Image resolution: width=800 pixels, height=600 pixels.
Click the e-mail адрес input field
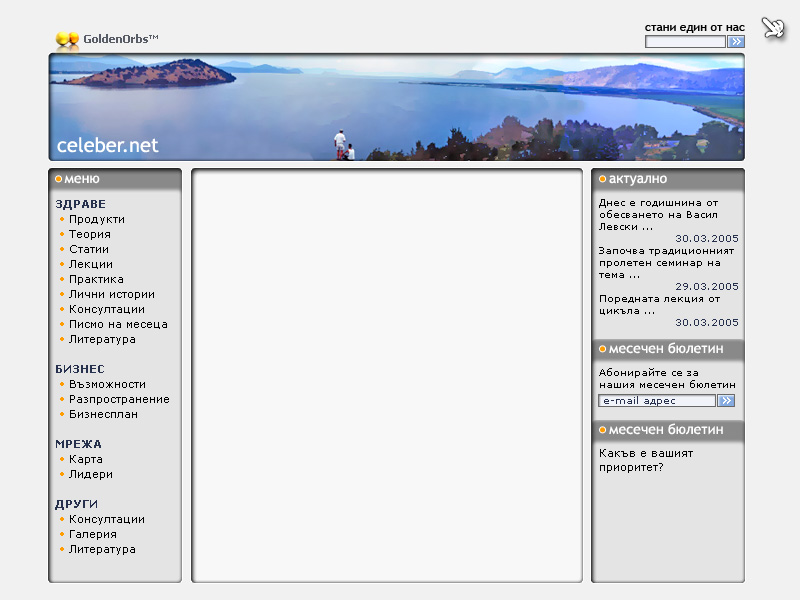[656, 400]
